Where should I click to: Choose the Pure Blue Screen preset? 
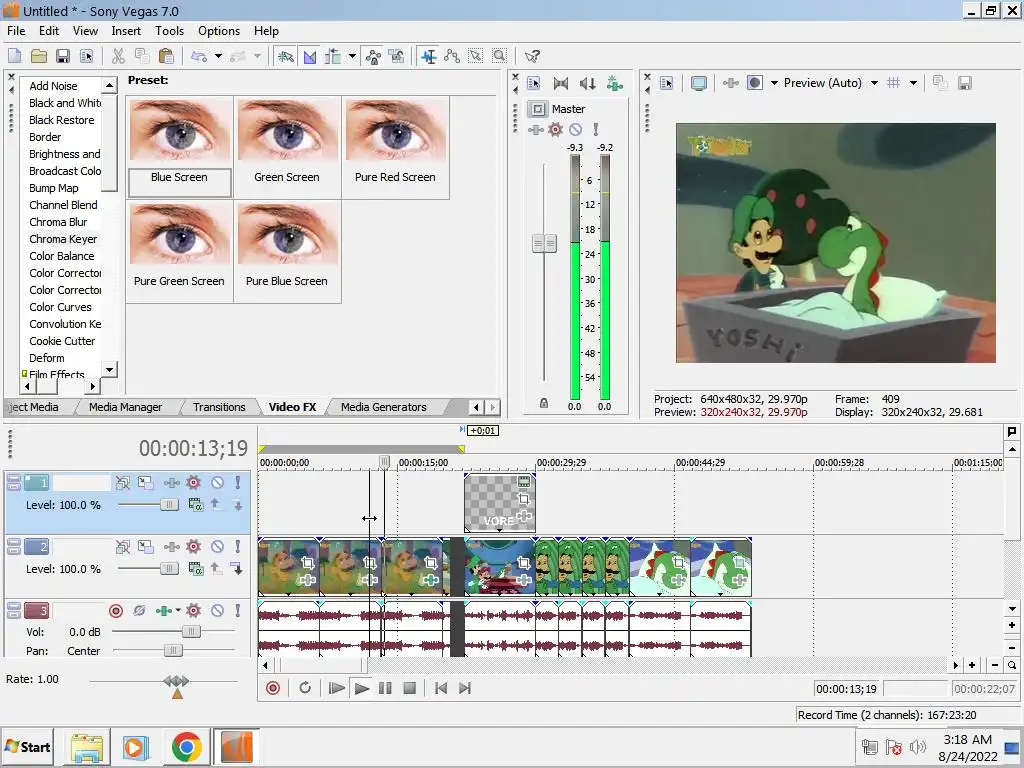tap(287, 251)
